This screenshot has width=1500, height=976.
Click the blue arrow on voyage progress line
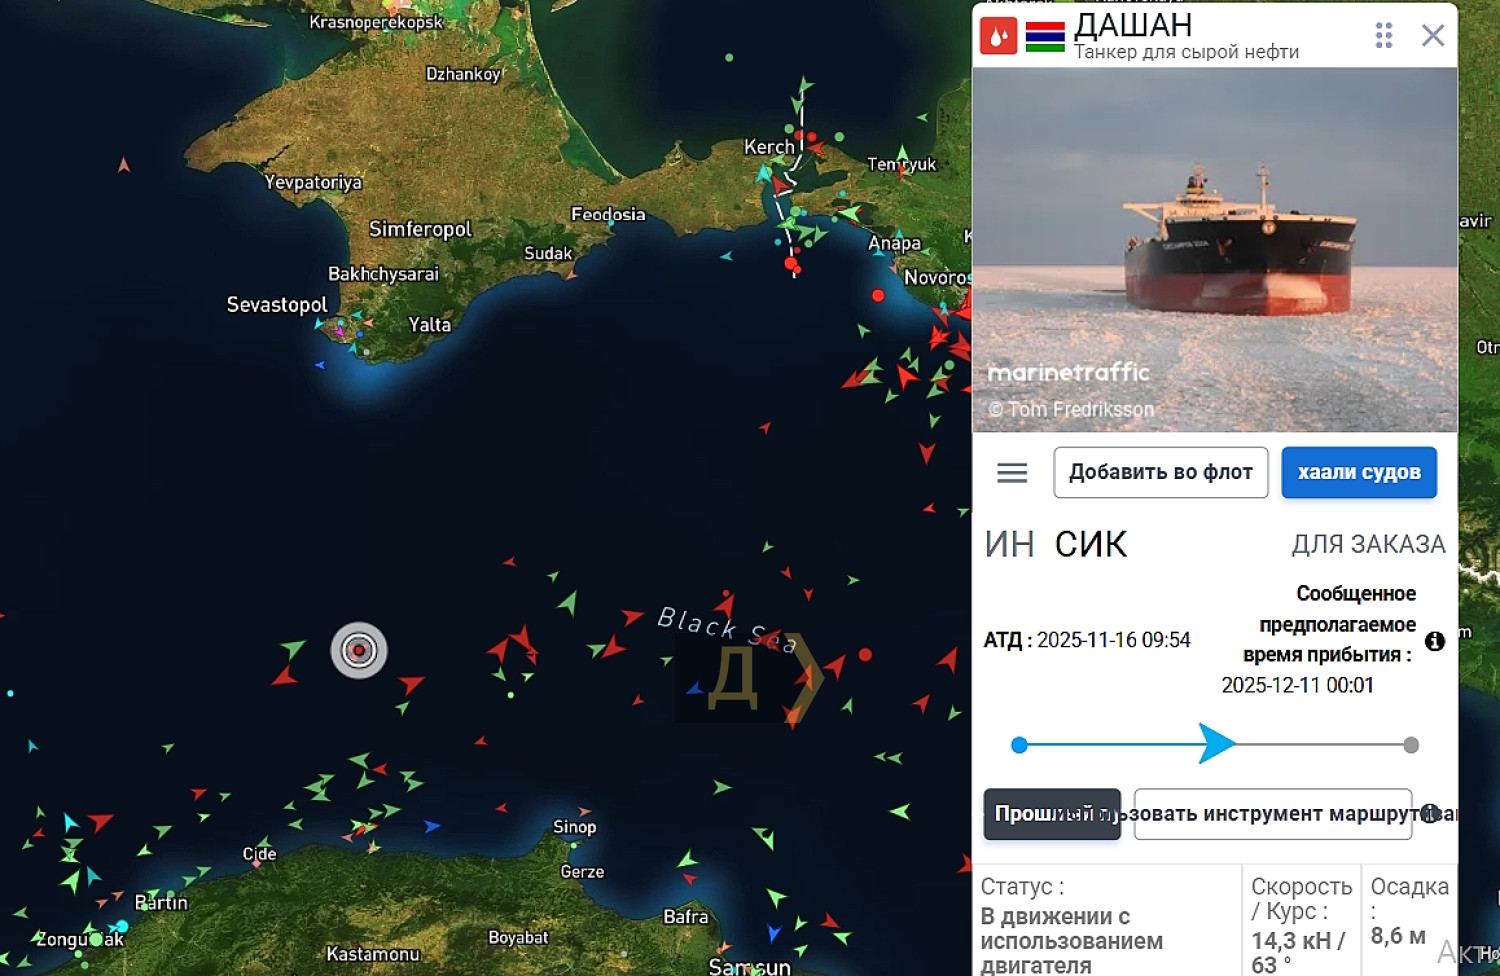coord(1217,744)
